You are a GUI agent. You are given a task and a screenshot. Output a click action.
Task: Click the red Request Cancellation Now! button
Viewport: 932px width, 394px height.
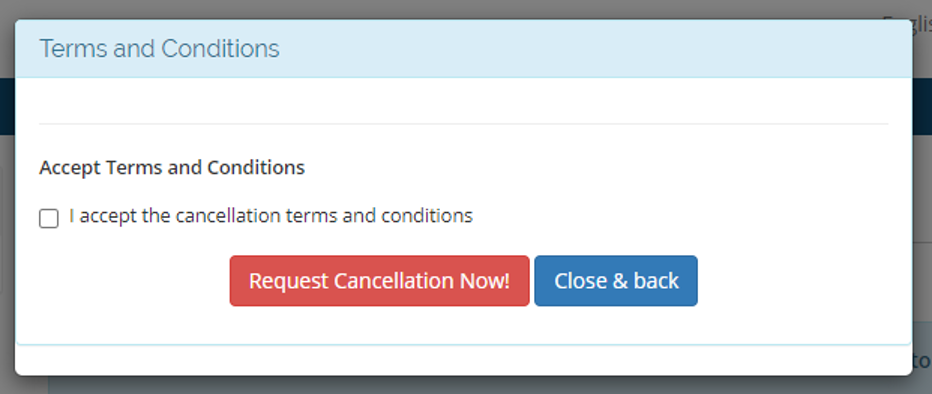[x=379, y=280]
